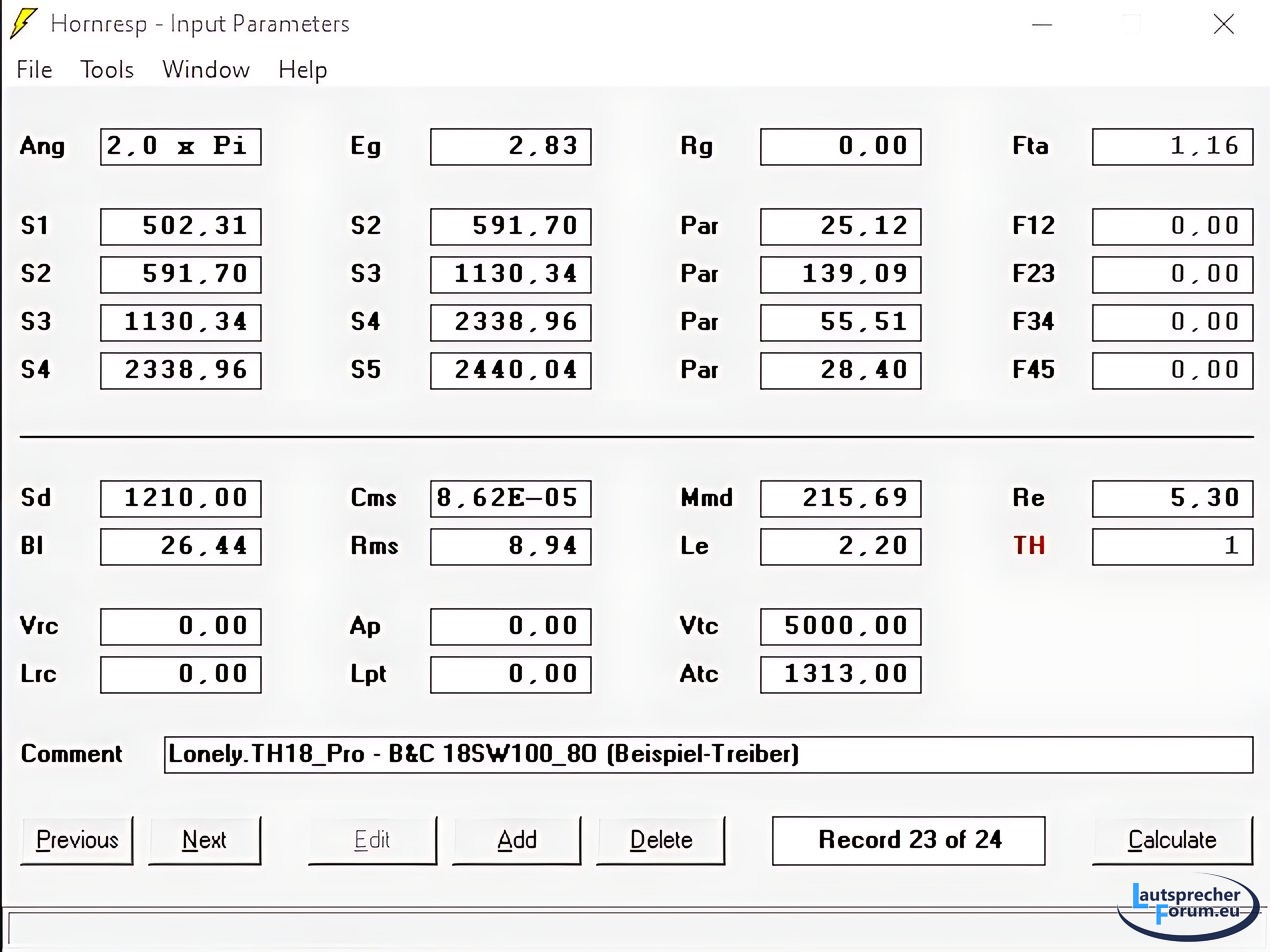Image resolution: width=1270 pixels, height=952 pixels.
Task: Click the Hornresp lightning bolt icon
Action: (x=24, y=24)
